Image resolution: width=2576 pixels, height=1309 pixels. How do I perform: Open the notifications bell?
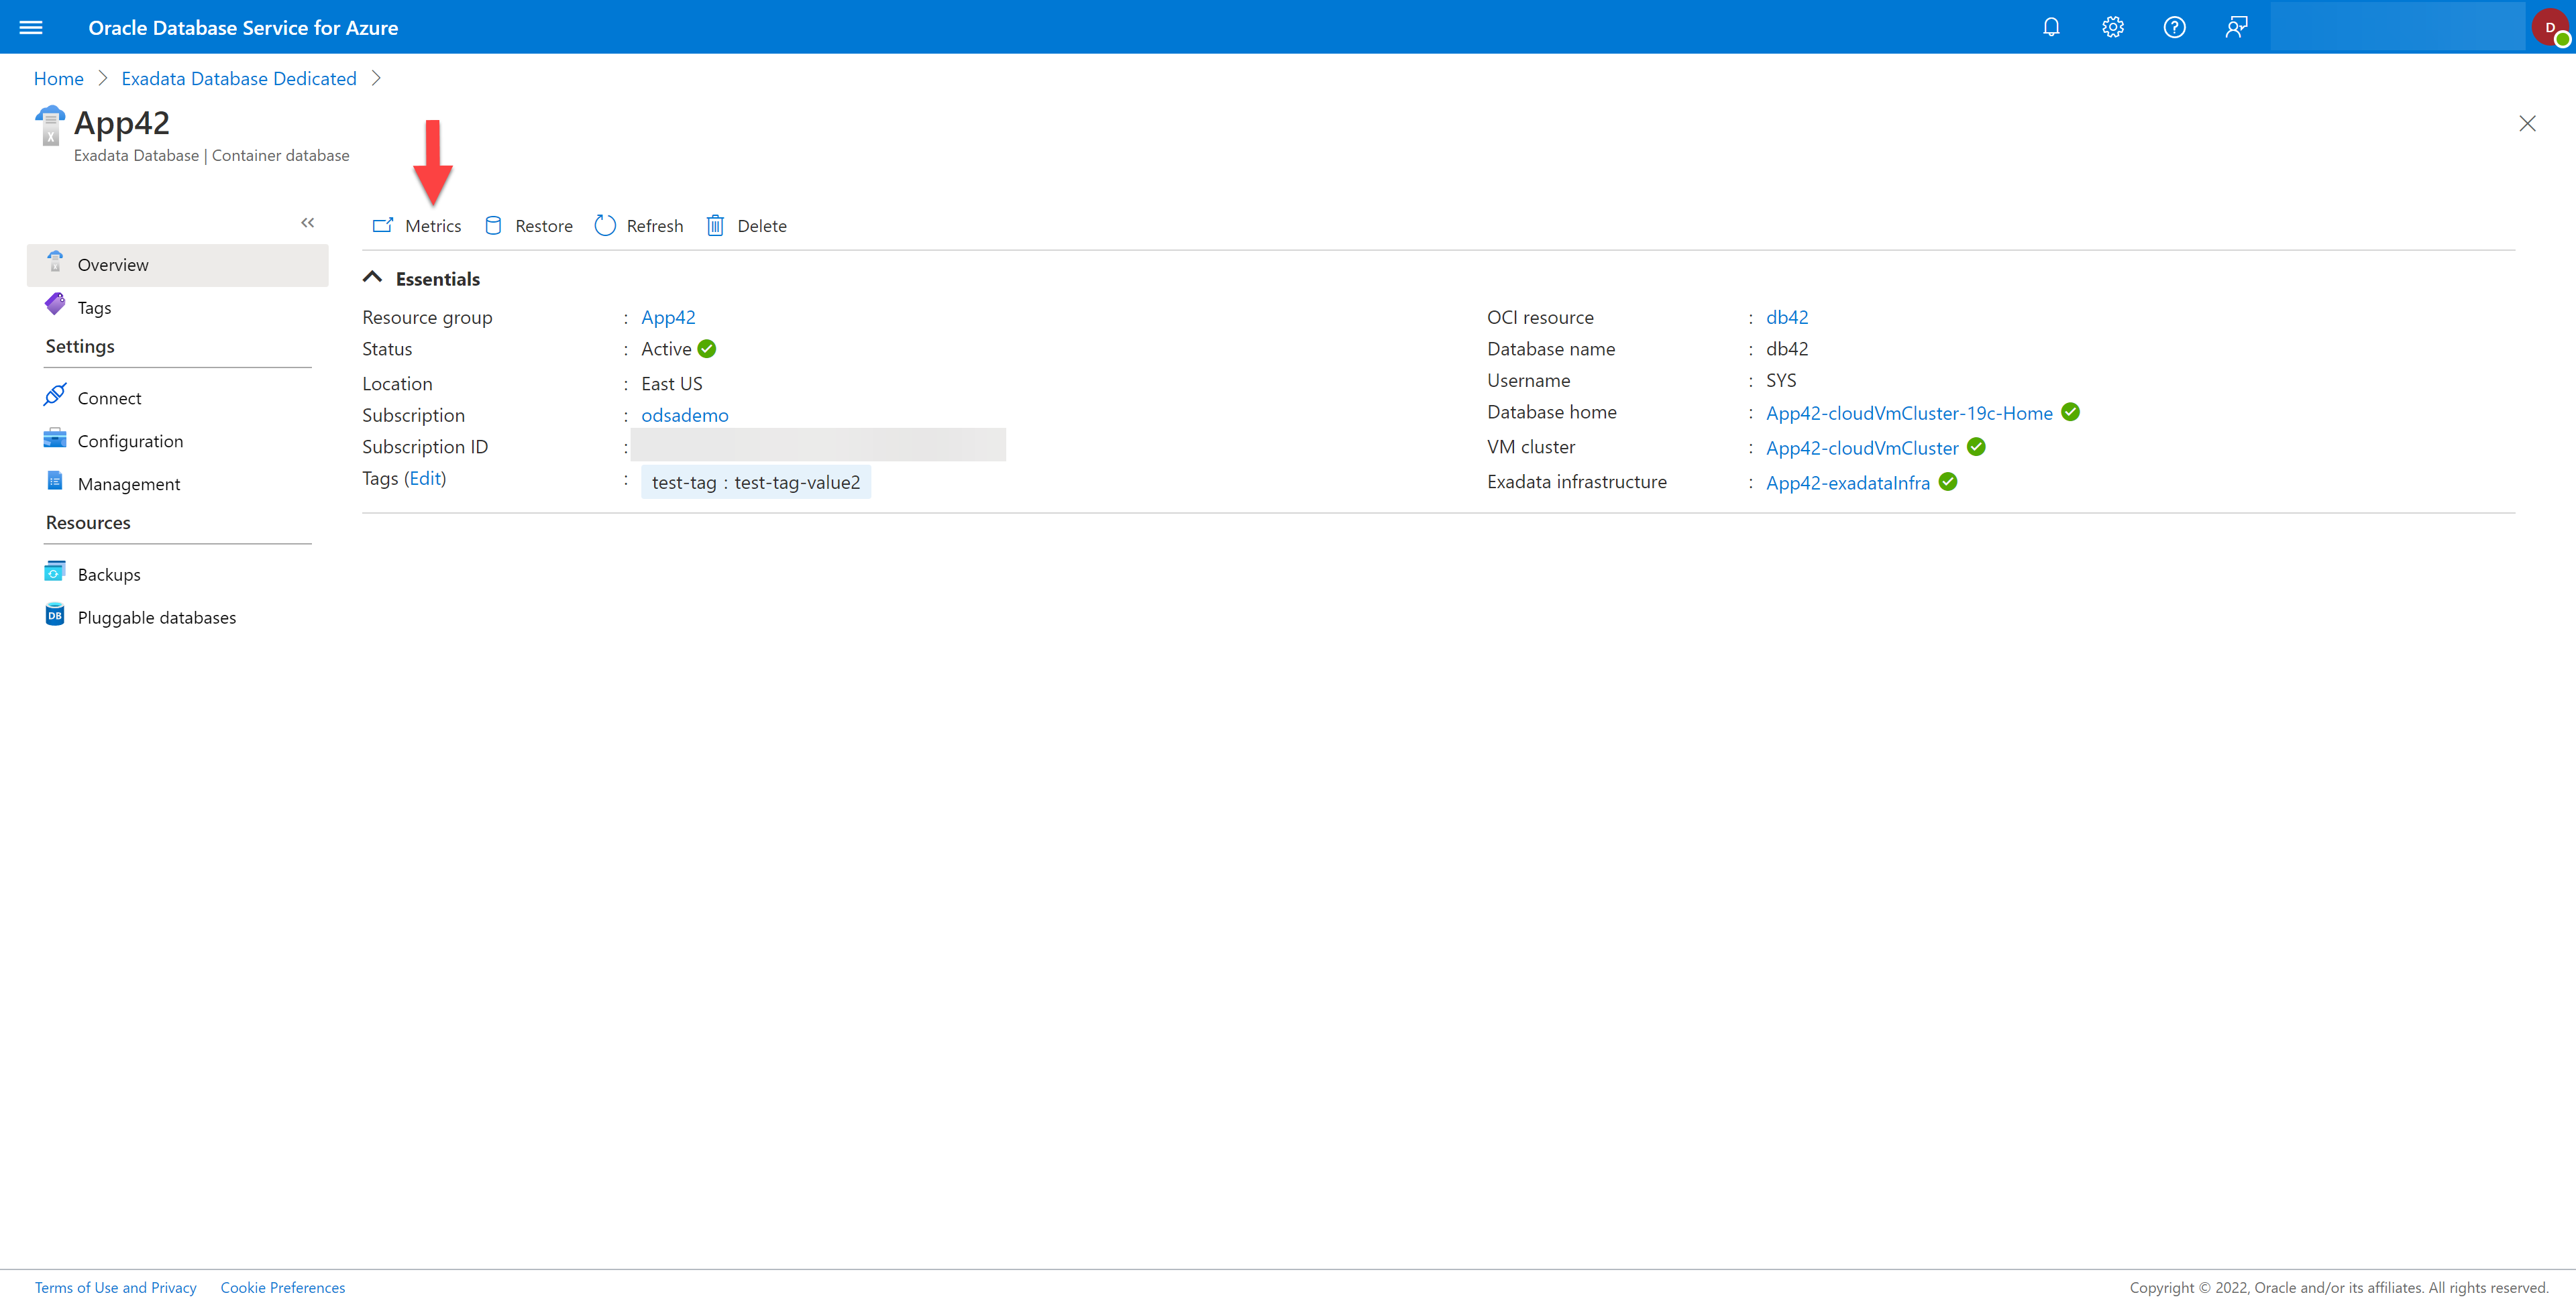pos(2051,27)
